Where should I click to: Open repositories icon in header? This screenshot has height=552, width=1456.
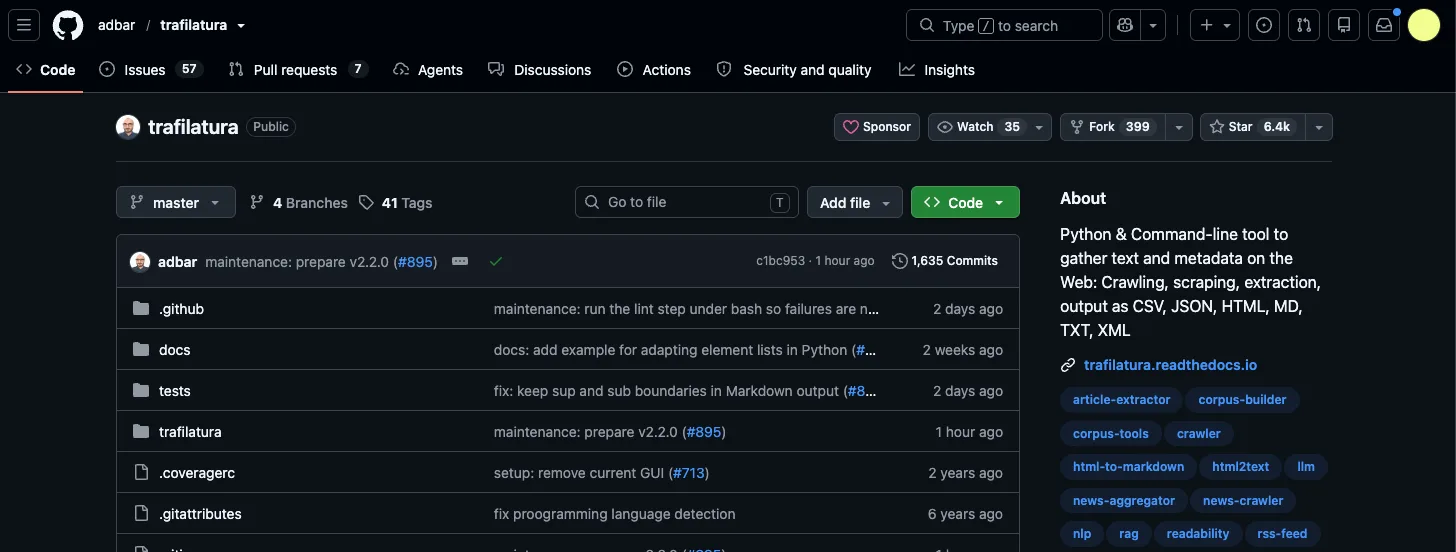[1344, 25]
